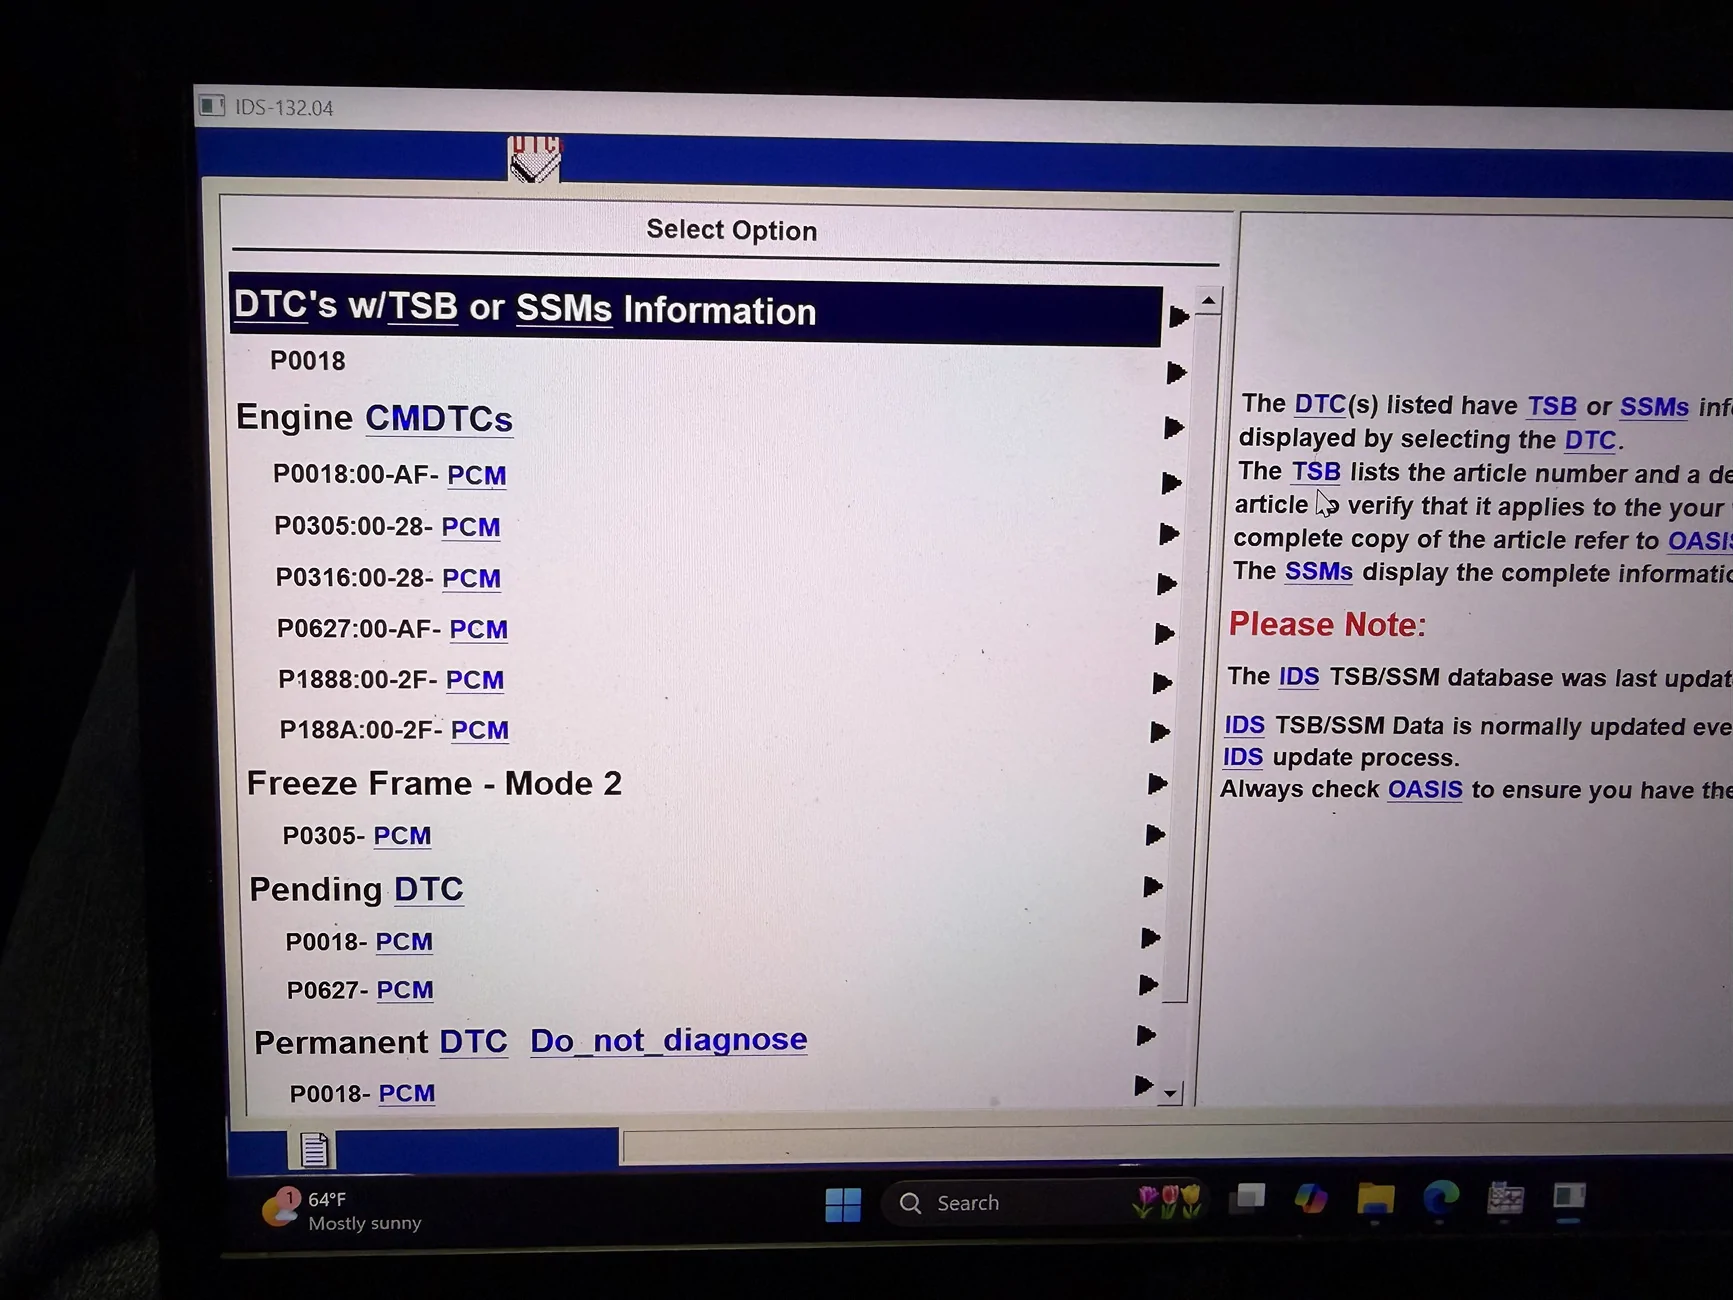Screen dimensions: 1733x1300
Task: Select DTC's w/TSB or SSMs Information header
Action: pyautogui.click(x=696, y=310)
